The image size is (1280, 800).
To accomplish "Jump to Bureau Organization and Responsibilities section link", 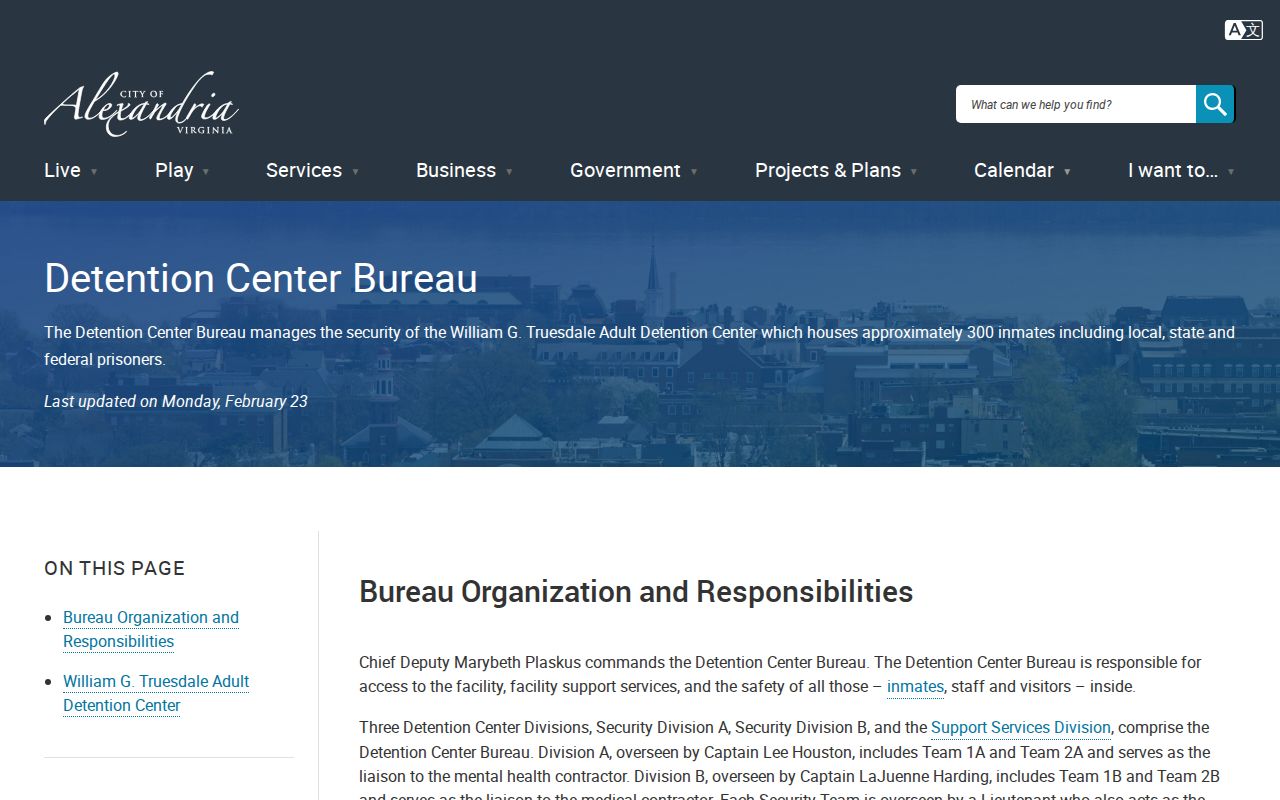I will (151, 629).
